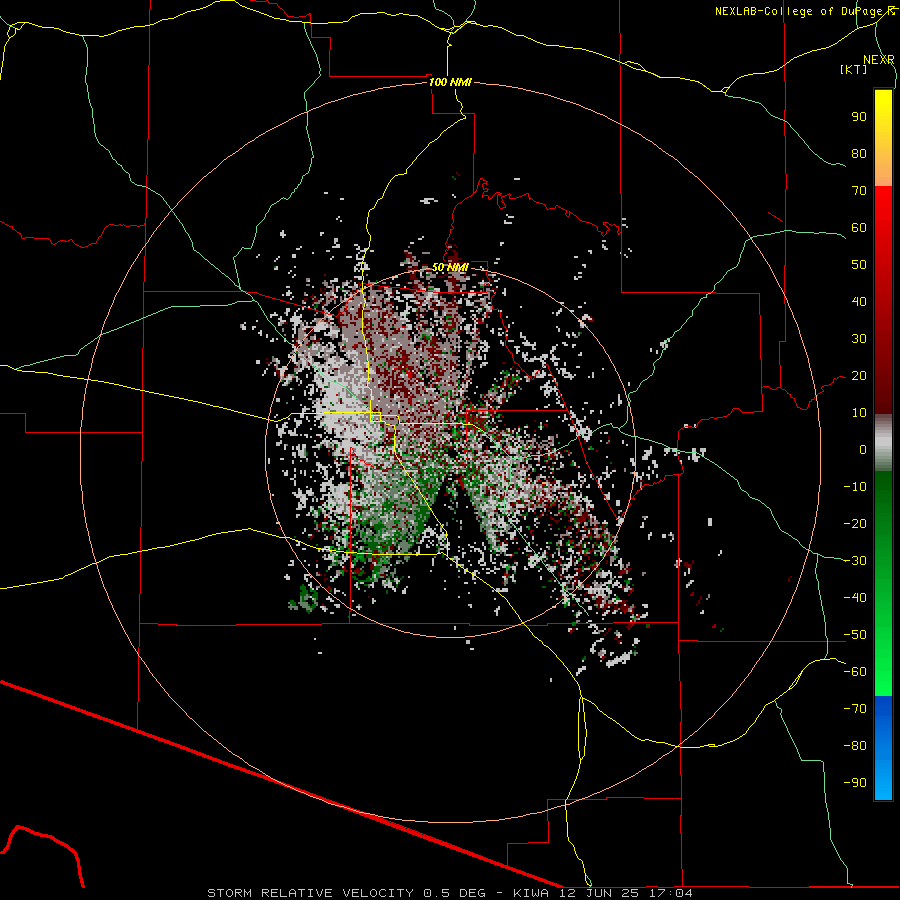
Task: Select the 50 NMI range ring label
Action: (451, 267)
